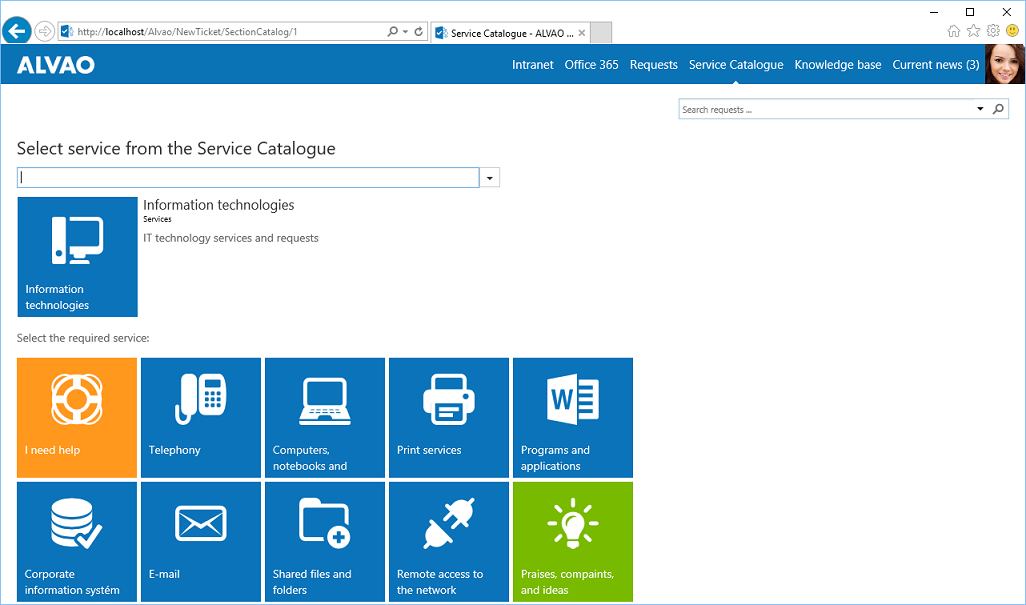Select the I need help lifebuoy tile
The width and height of the screenshot is (1026, 605).
click(76, 417)
